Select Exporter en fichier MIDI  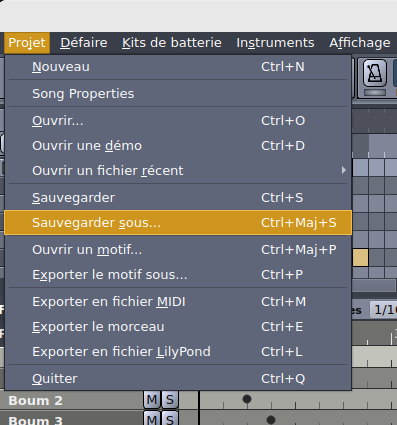point(178,302)
